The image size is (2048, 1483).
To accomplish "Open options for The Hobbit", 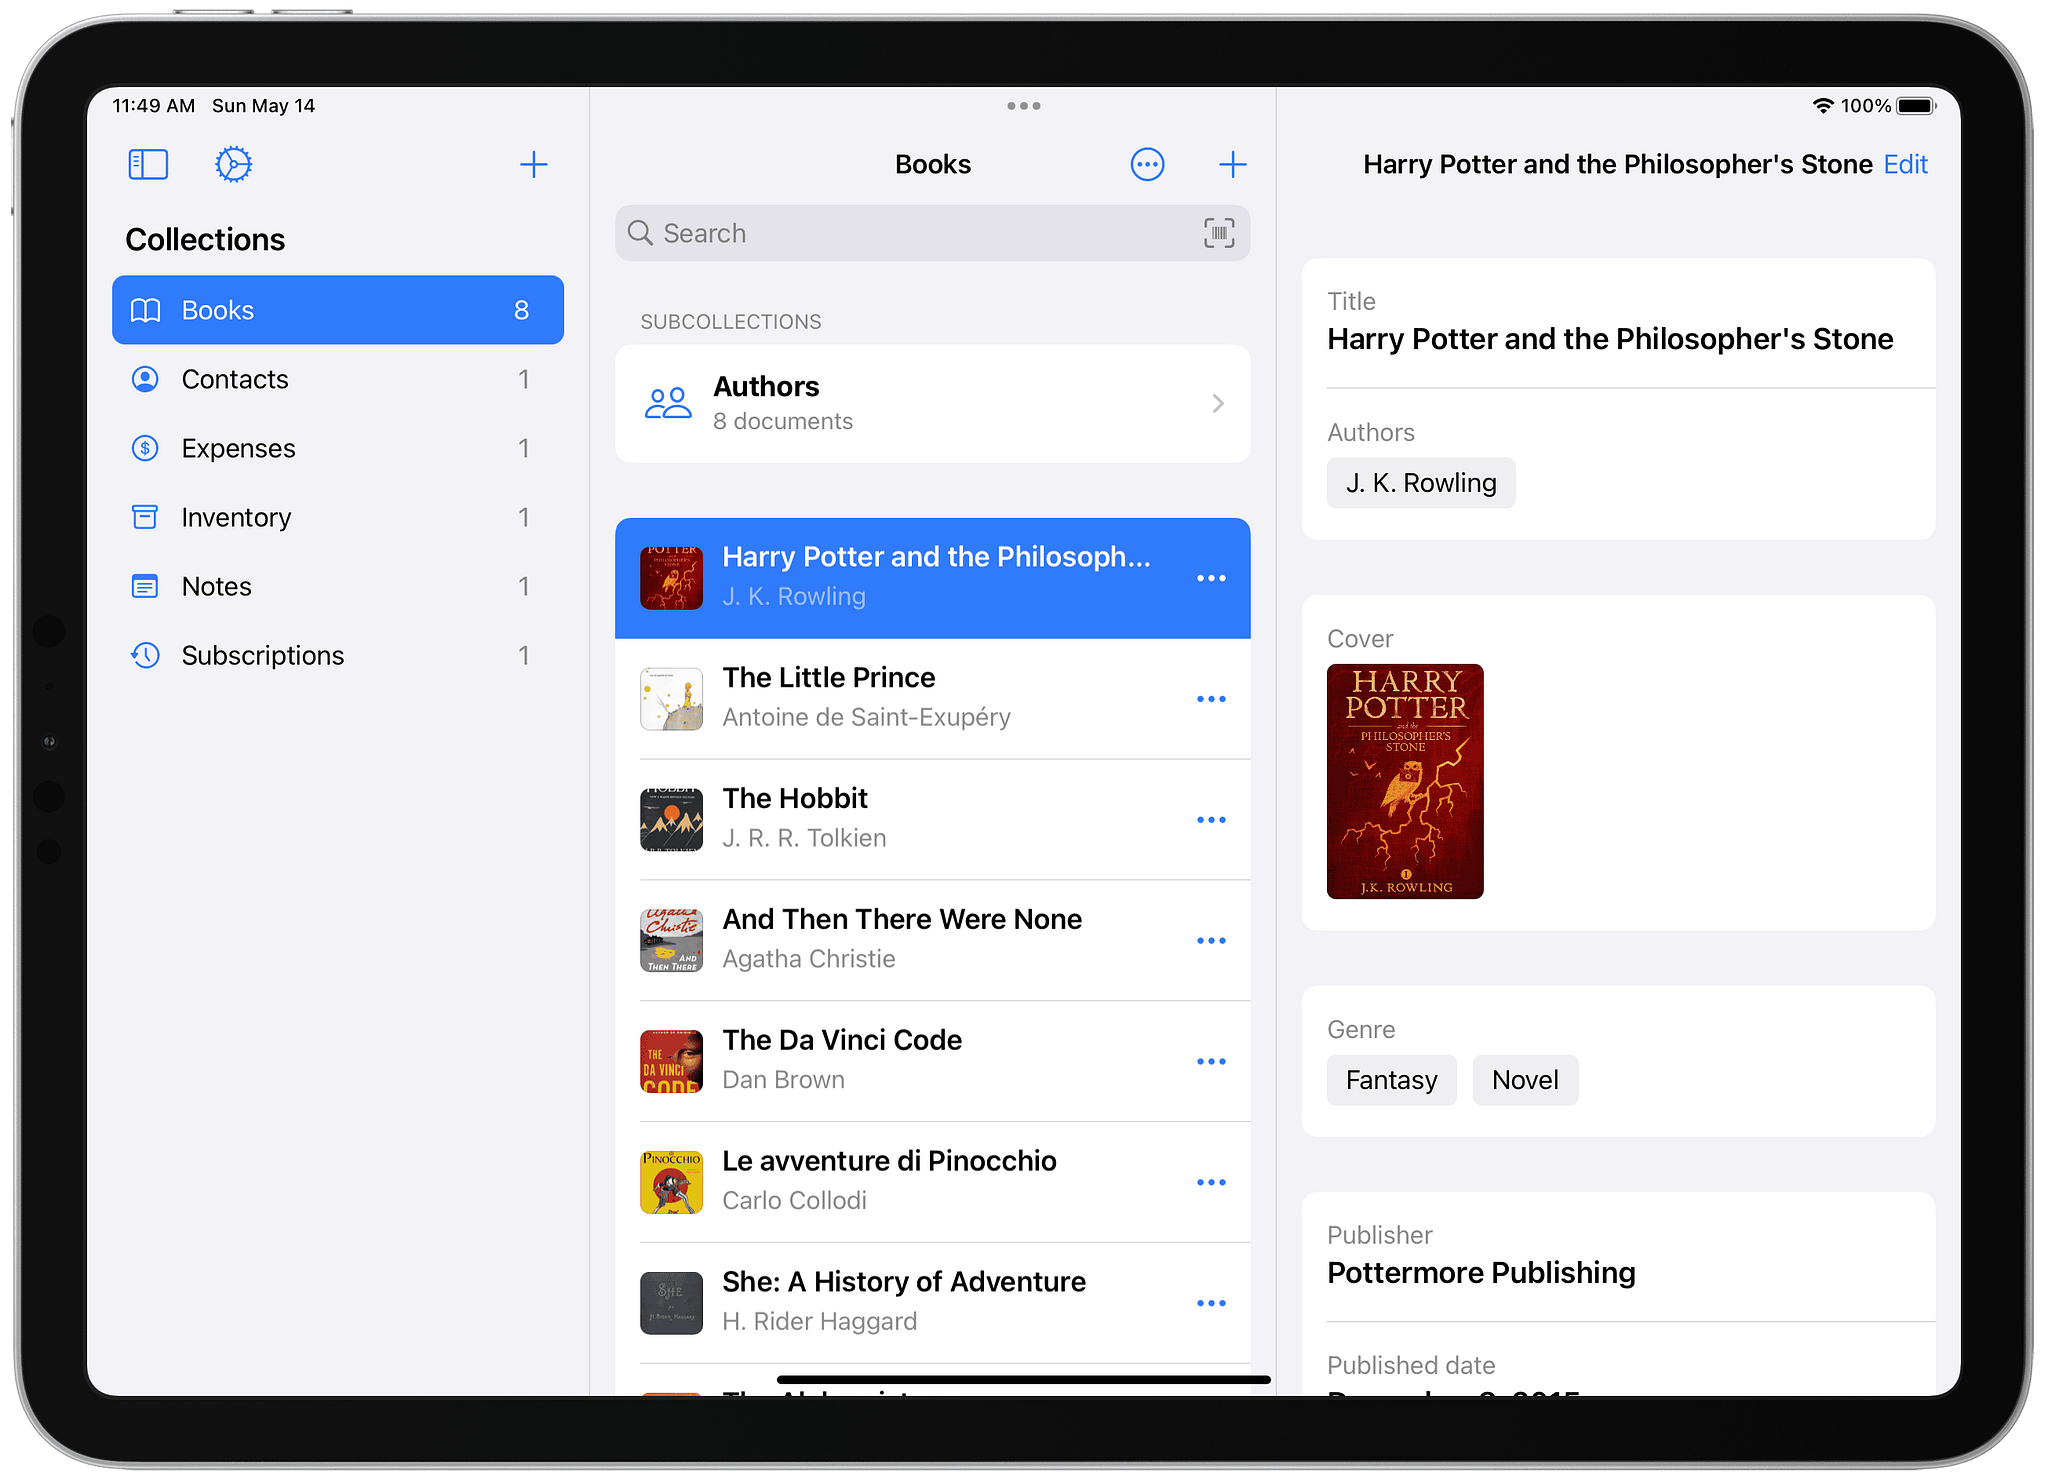I will (1211, 820).
